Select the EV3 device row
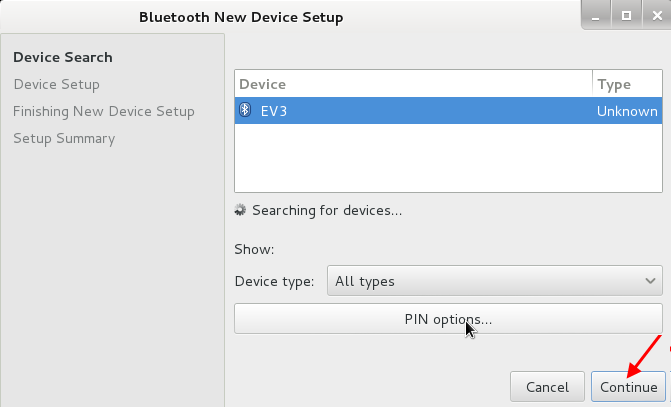The image size is (671, 407). tap(448, 110)
